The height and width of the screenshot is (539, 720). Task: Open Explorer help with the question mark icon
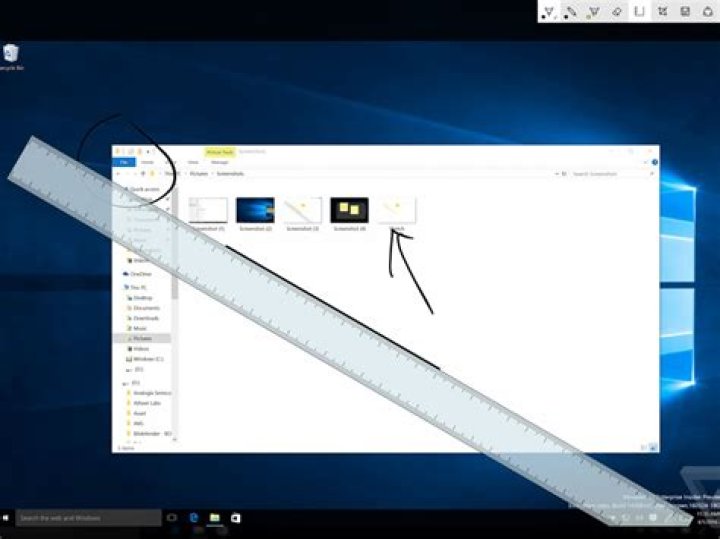pos(654,162)
